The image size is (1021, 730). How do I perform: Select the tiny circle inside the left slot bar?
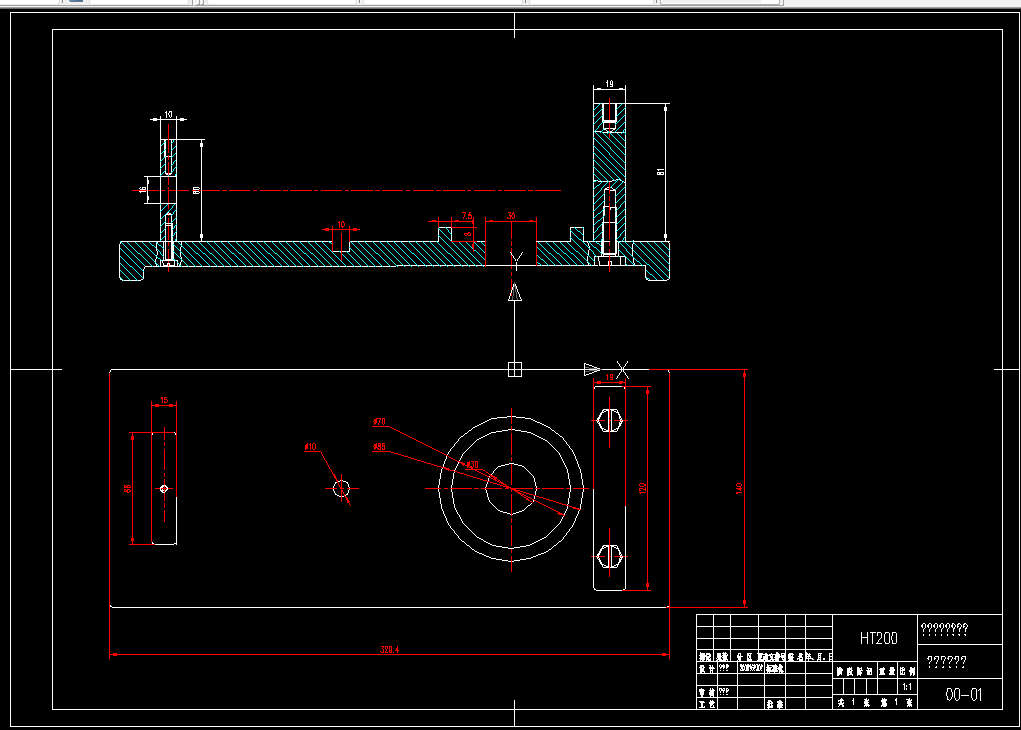coord(164,488)
